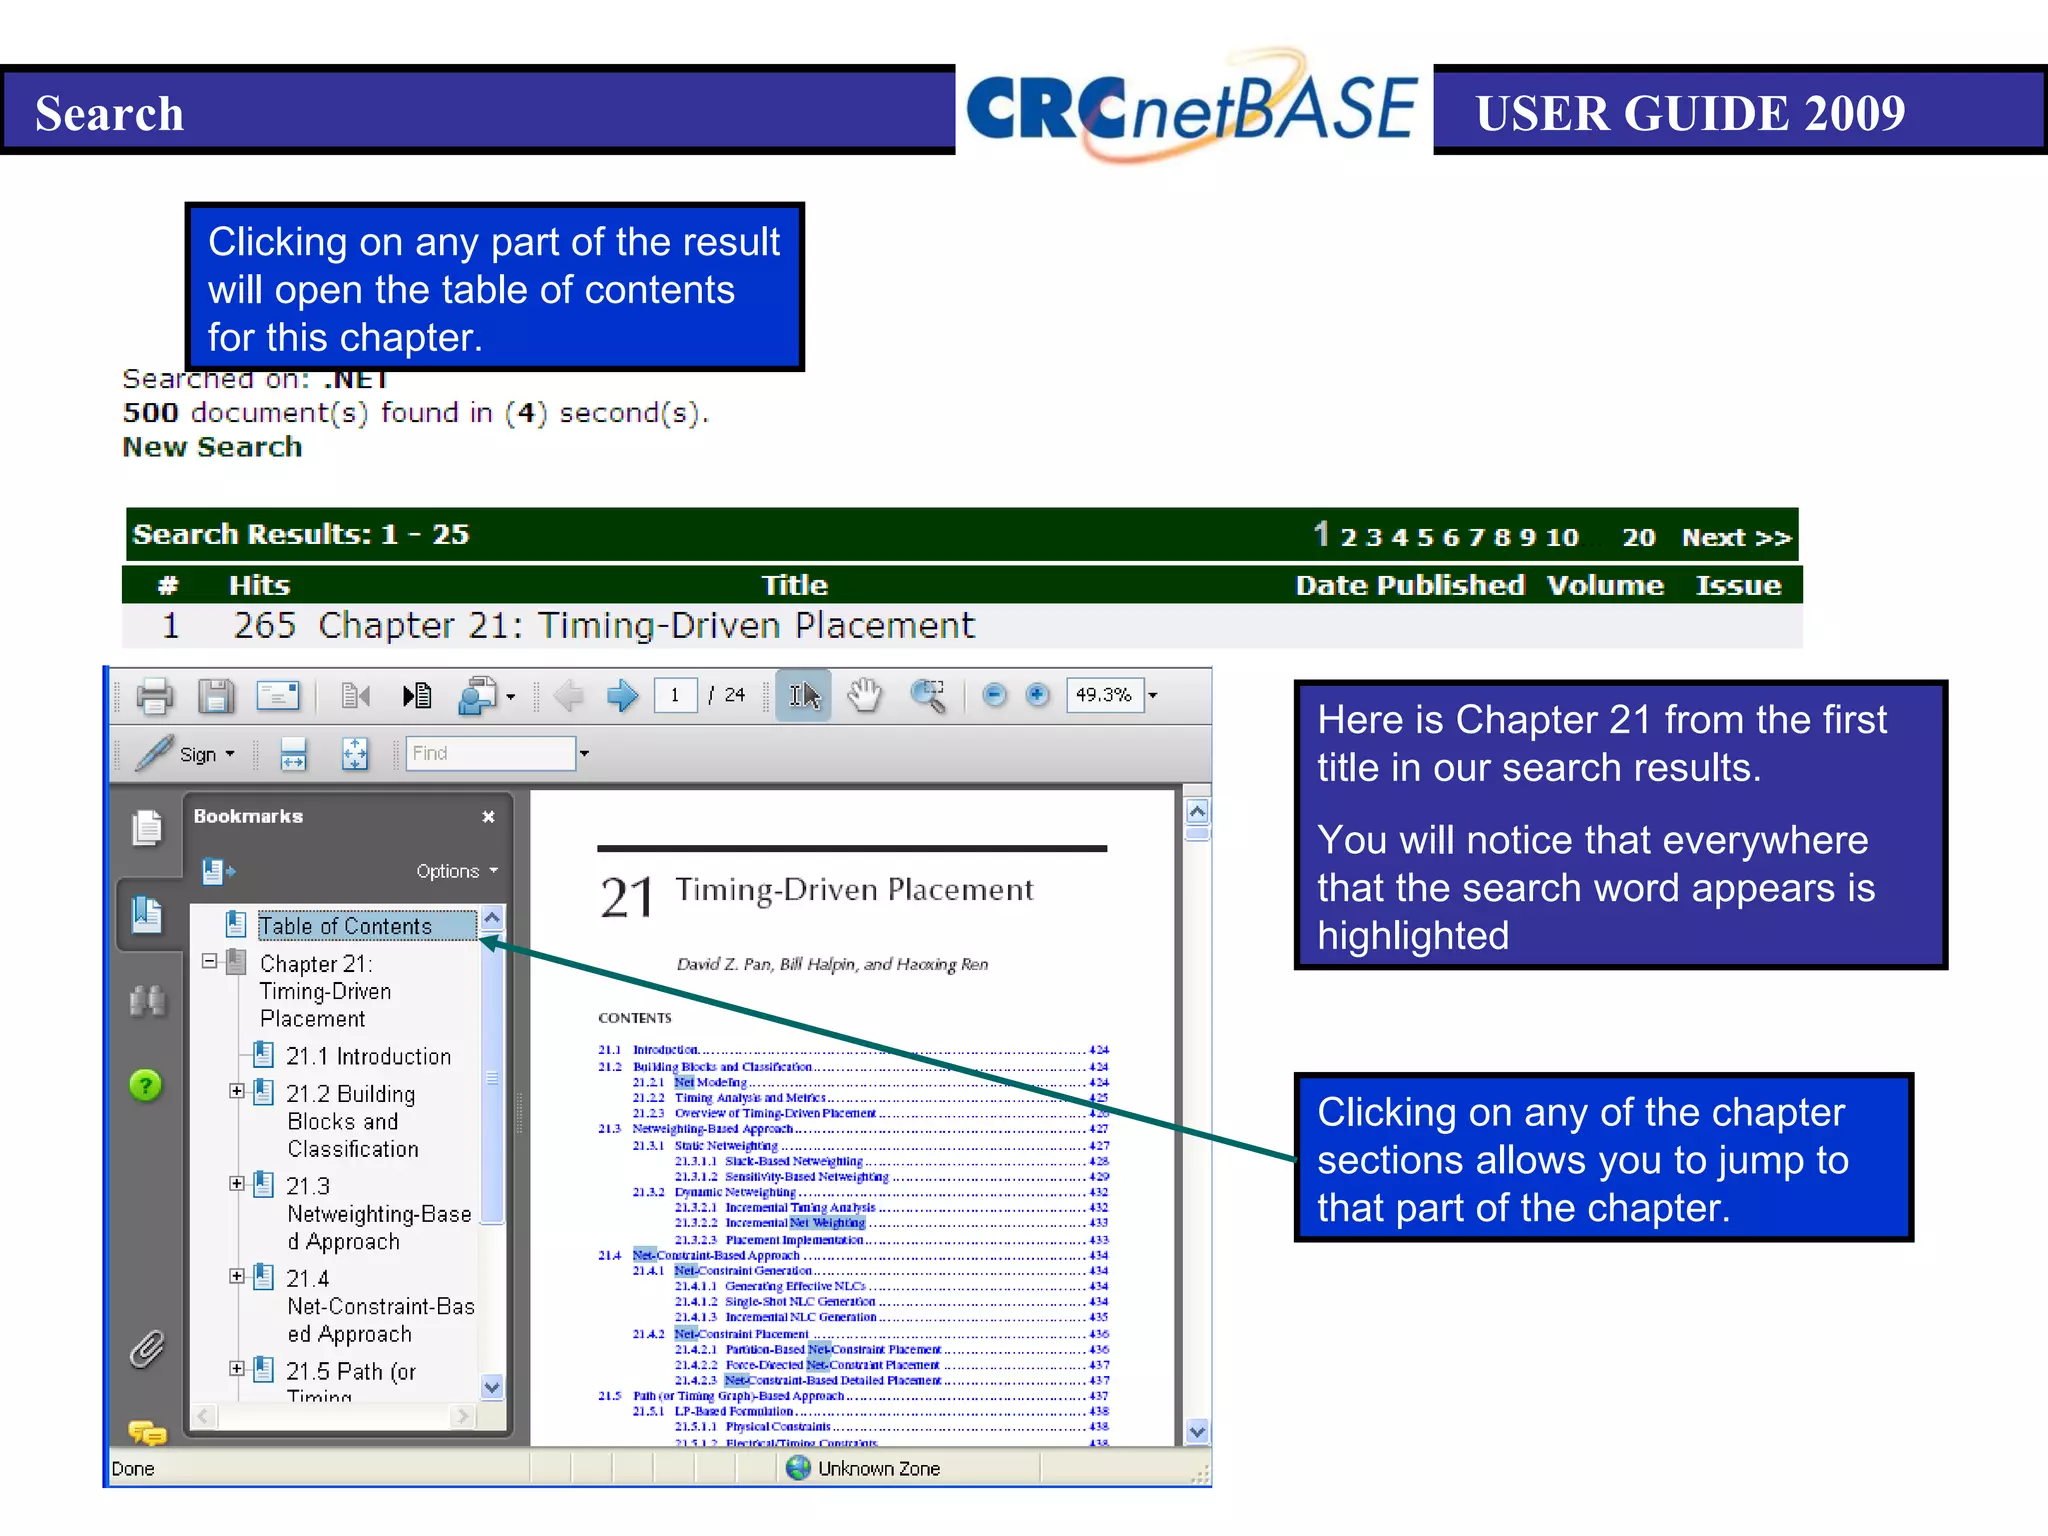Screen dimensions: 2048x1536
Task: Select the Hand pan tool
Action: tap(865, 695)
